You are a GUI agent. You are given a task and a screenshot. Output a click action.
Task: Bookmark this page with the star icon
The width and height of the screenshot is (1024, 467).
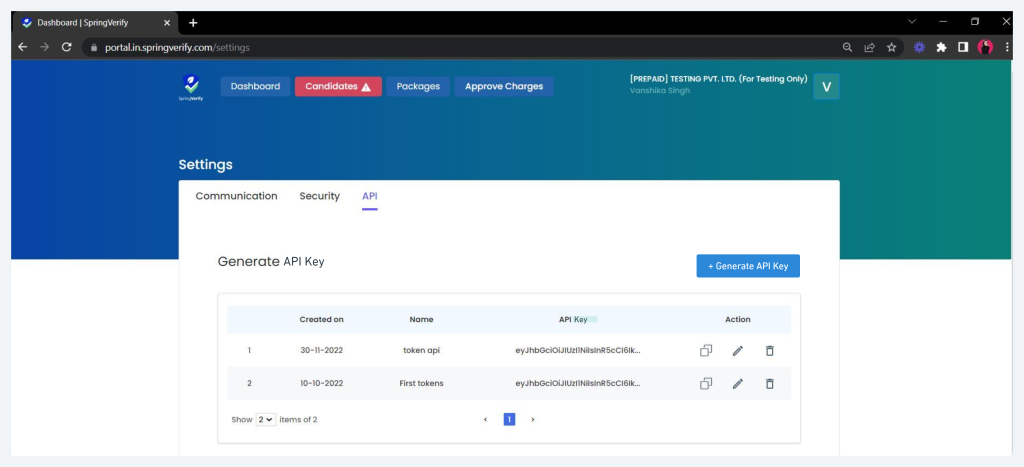point(891,47)
